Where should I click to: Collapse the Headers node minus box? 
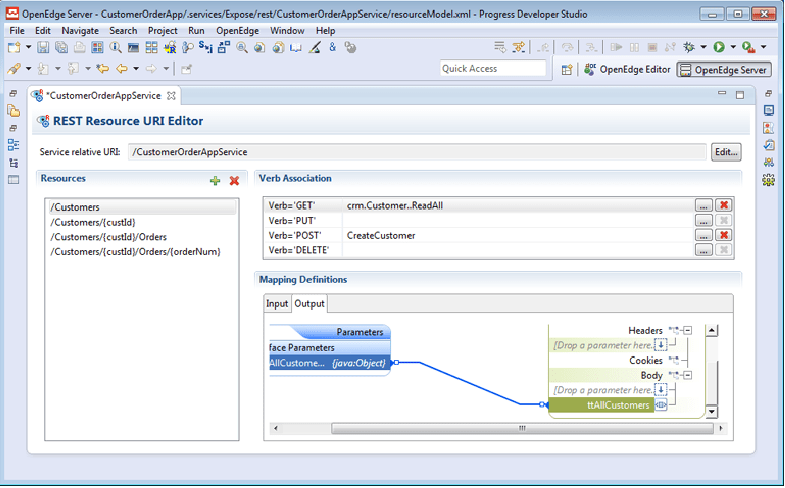(688, 330)
